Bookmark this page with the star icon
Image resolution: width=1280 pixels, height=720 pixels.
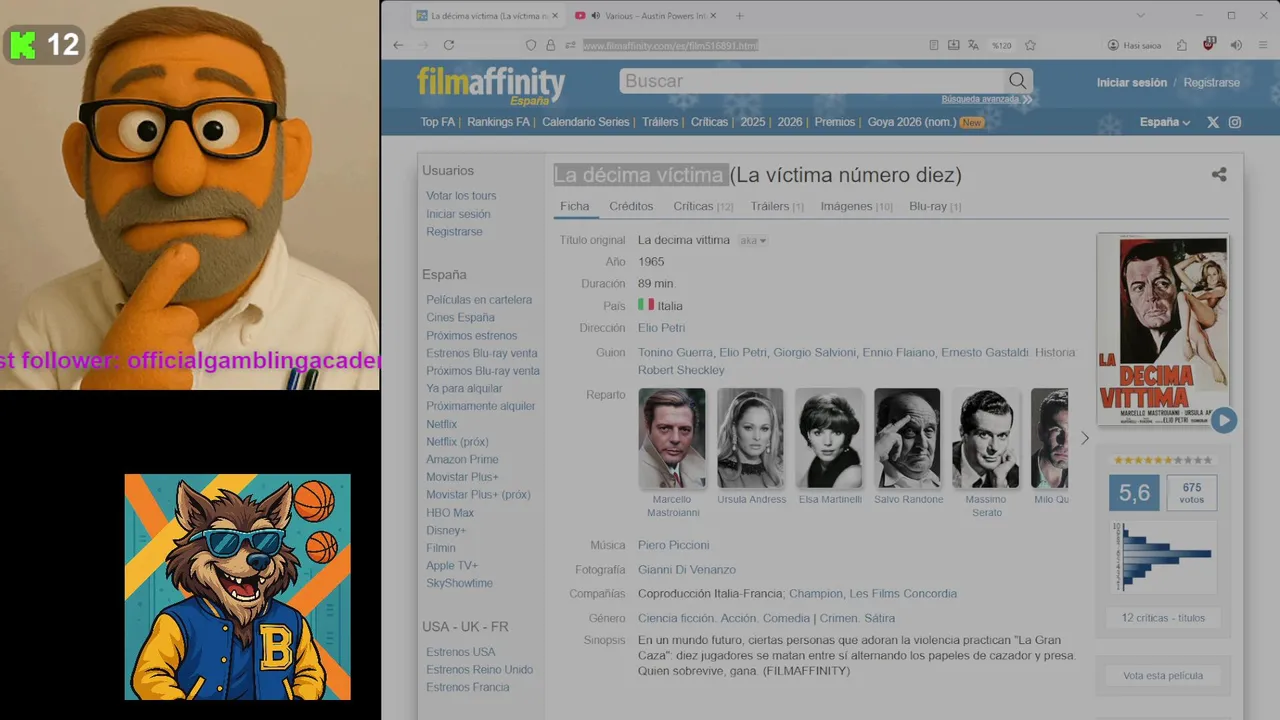[1030, 45]
